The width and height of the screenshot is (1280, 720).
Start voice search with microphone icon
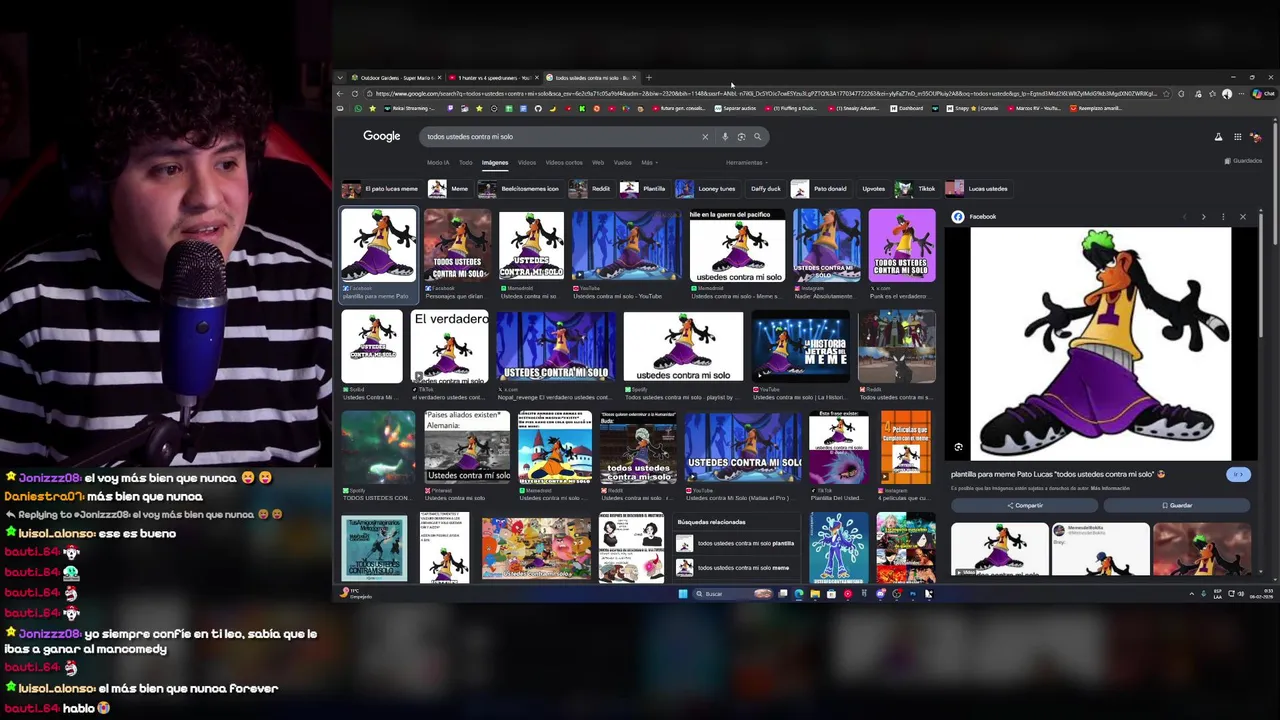coord(725,137)
